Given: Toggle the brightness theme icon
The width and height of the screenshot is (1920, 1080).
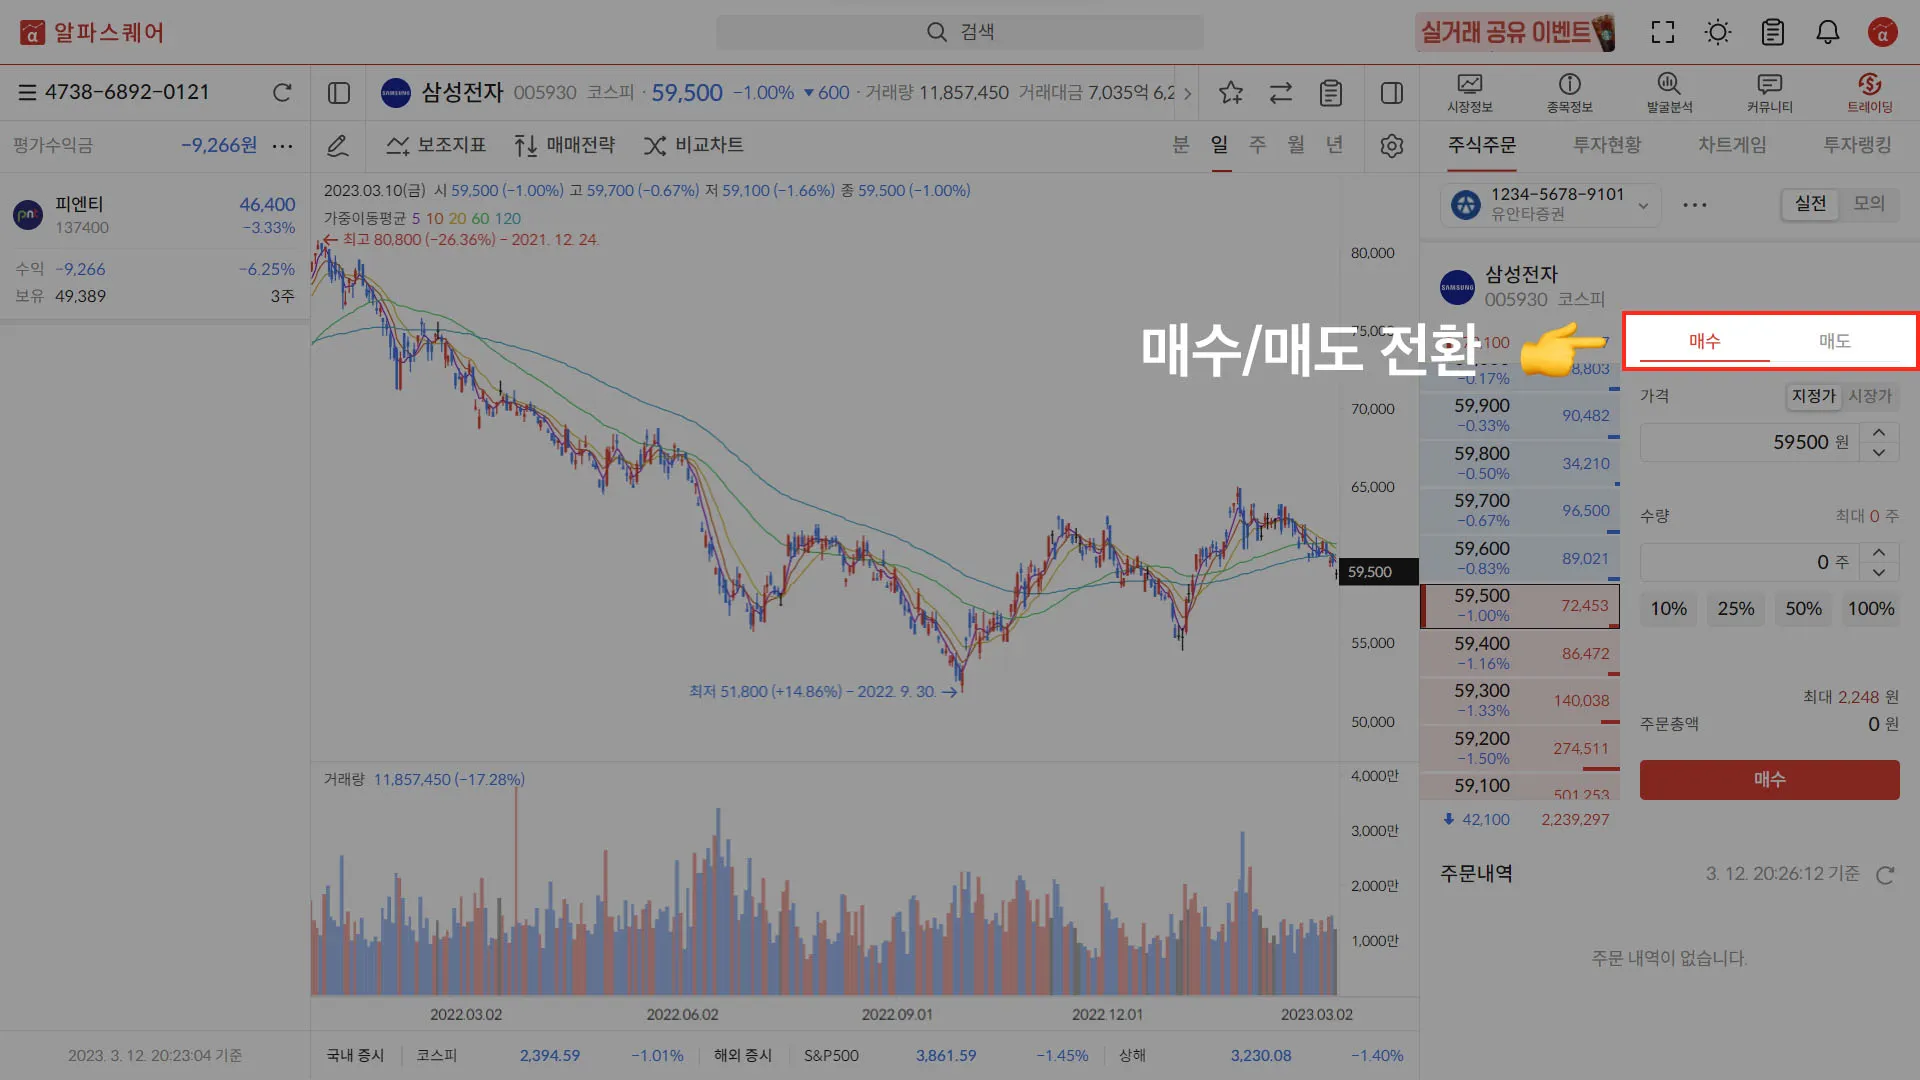Looking at the screenshot, I should pos(1717,32).
